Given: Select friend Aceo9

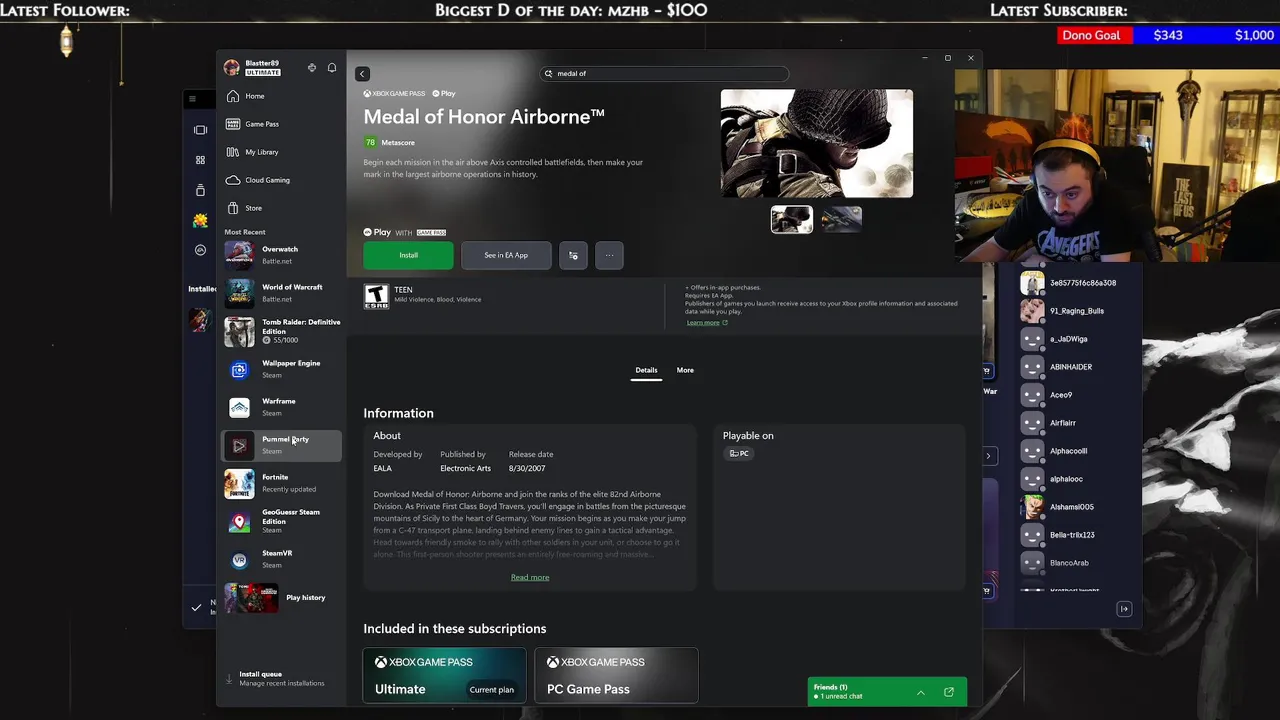Looking at the screenshot, I should pyautogui.click(x=1061, y=395).
